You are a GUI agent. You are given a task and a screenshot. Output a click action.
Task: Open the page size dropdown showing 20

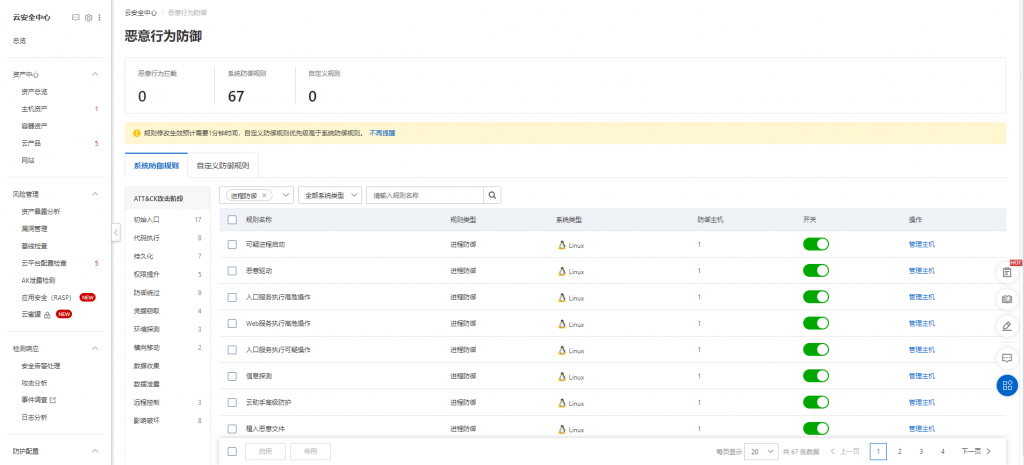tap(760, 452)
